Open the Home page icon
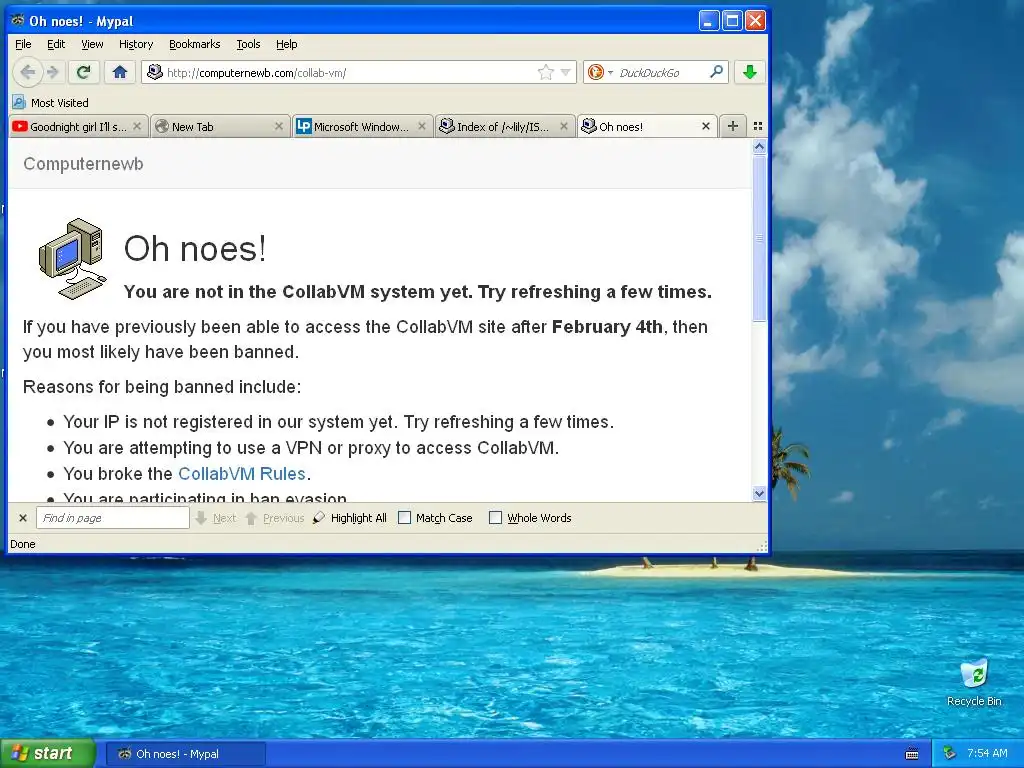This screenshot has height=768, width=1024. click(120, 72)
